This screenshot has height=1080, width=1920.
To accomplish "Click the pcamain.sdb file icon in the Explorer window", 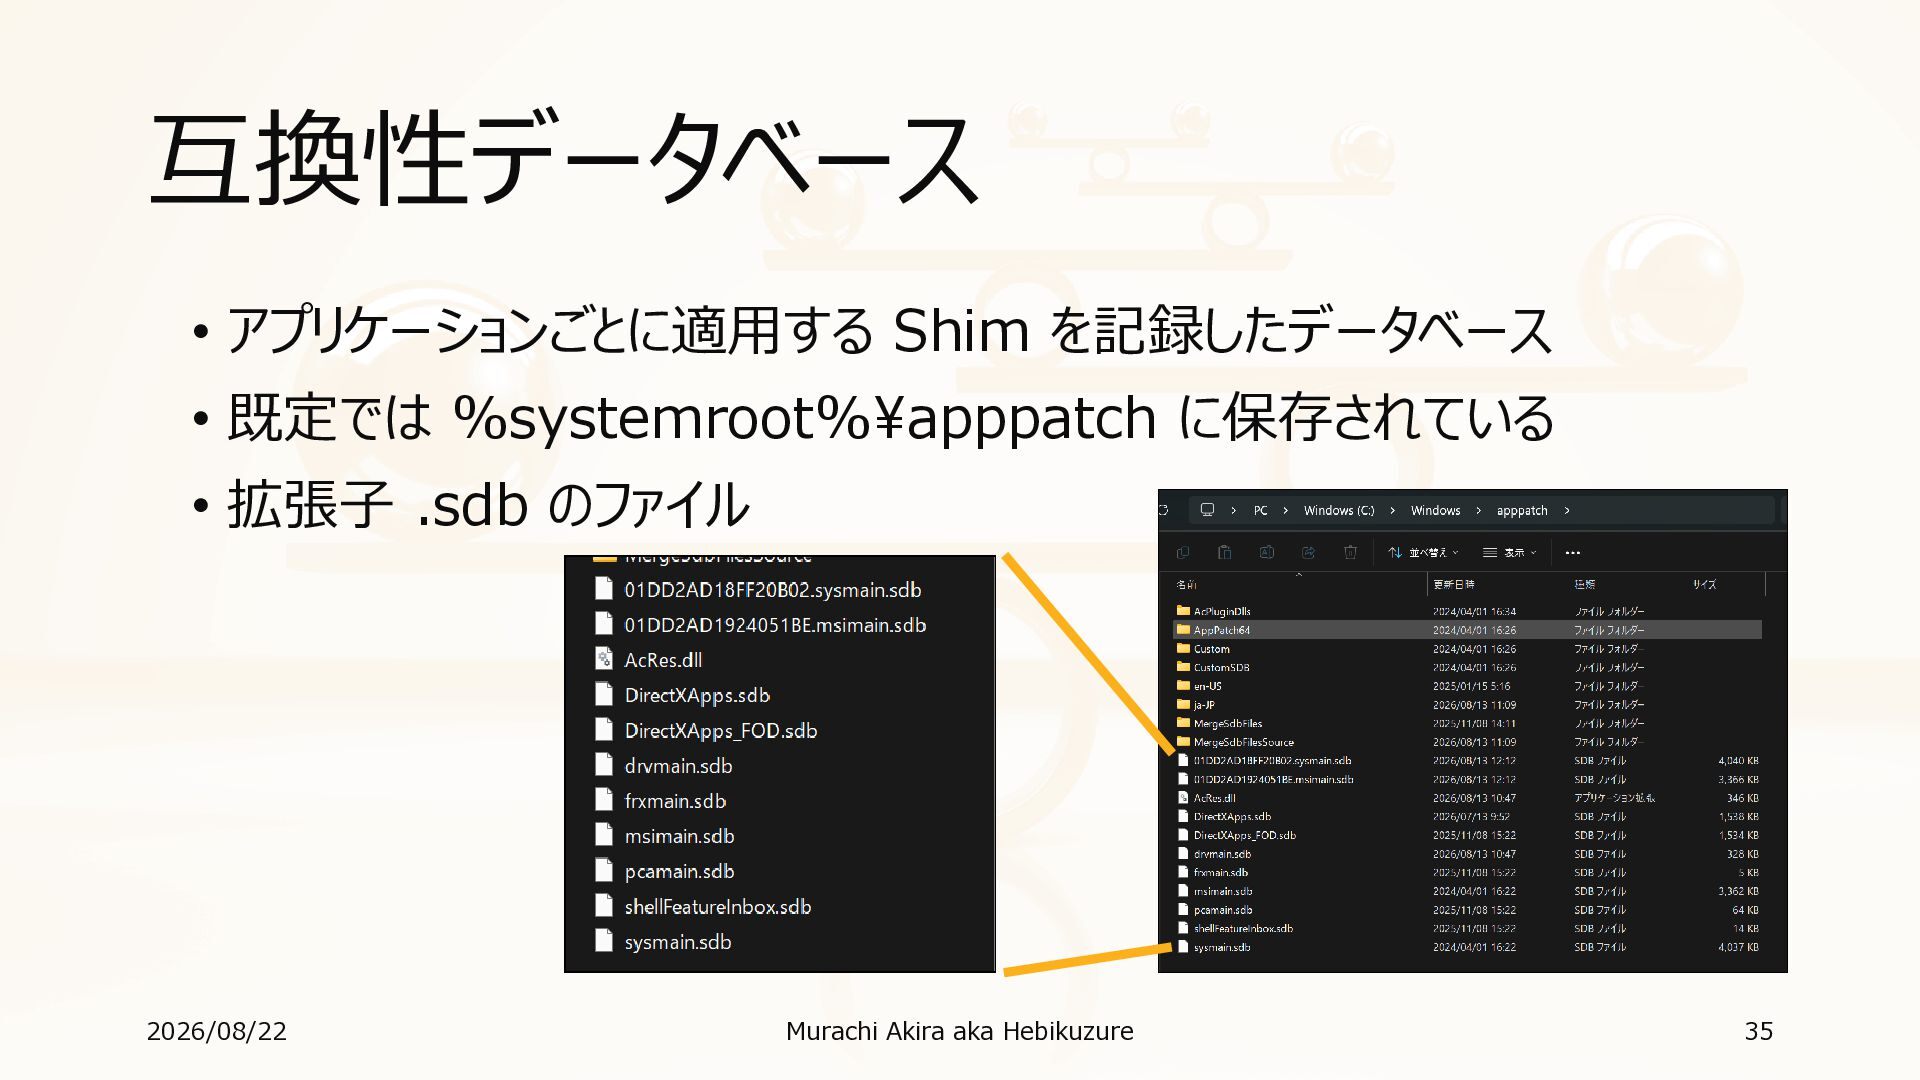I will coord(1183,910).
